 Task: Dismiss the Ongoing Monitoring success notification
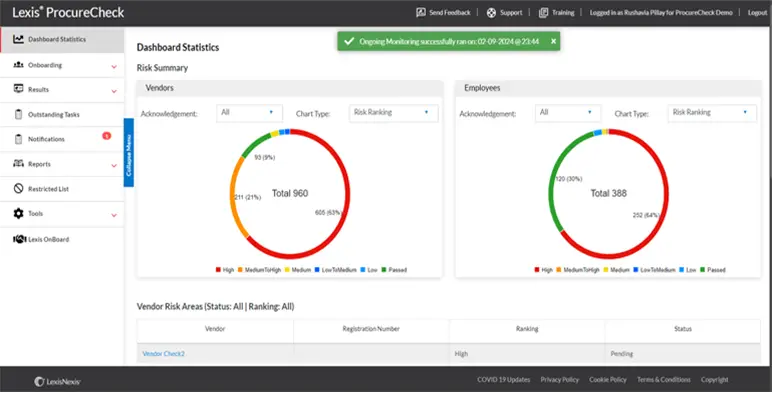553,41
